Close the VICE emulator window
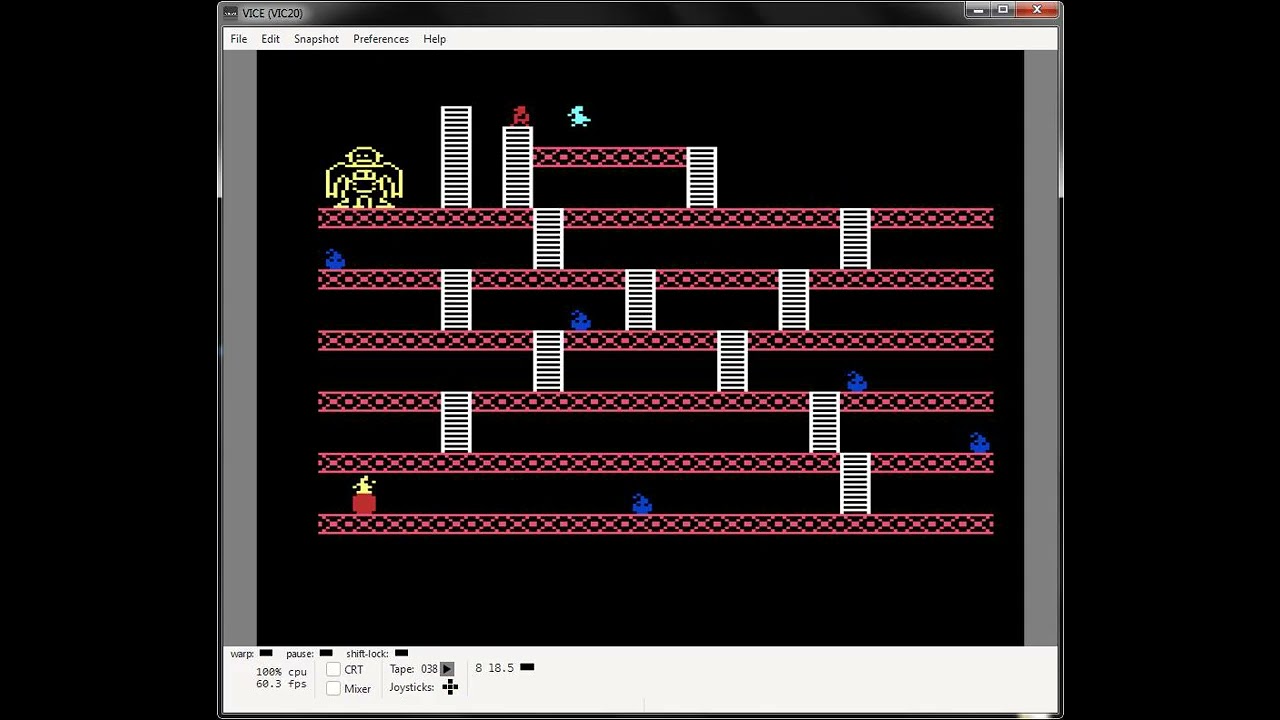The height and width of the screenshot is (720, 1280). point(1037,10)
